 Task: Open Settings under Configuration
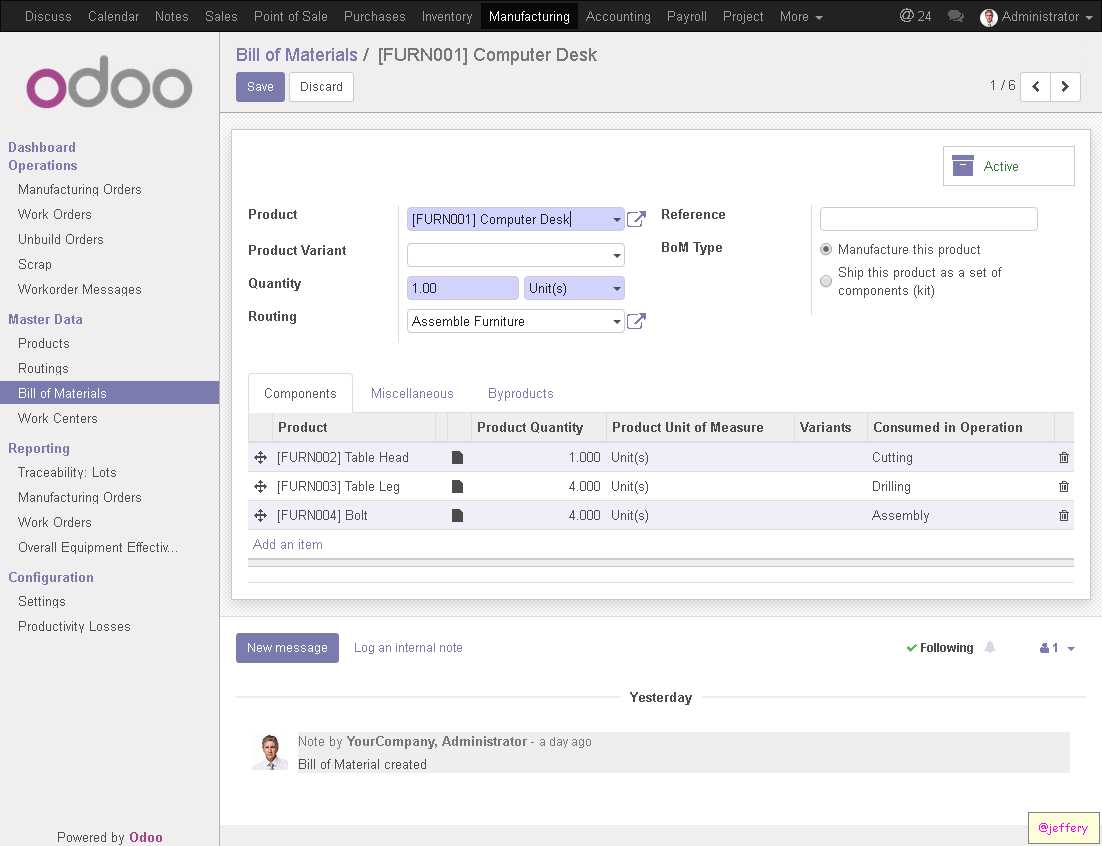[41, 601]
